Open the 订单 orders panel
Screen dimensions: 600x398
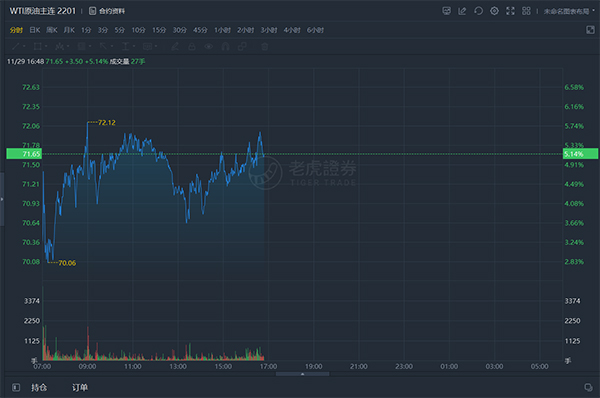pyautogui.click(x=80, y=388)
